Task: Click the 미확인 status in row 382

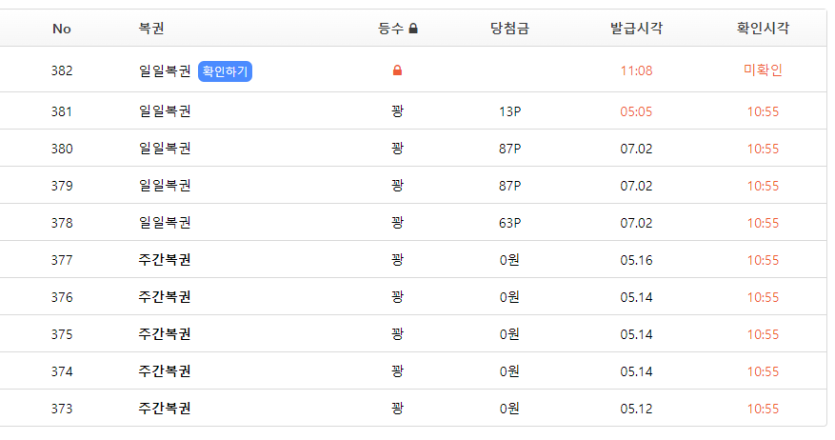Action: point(763,70)
